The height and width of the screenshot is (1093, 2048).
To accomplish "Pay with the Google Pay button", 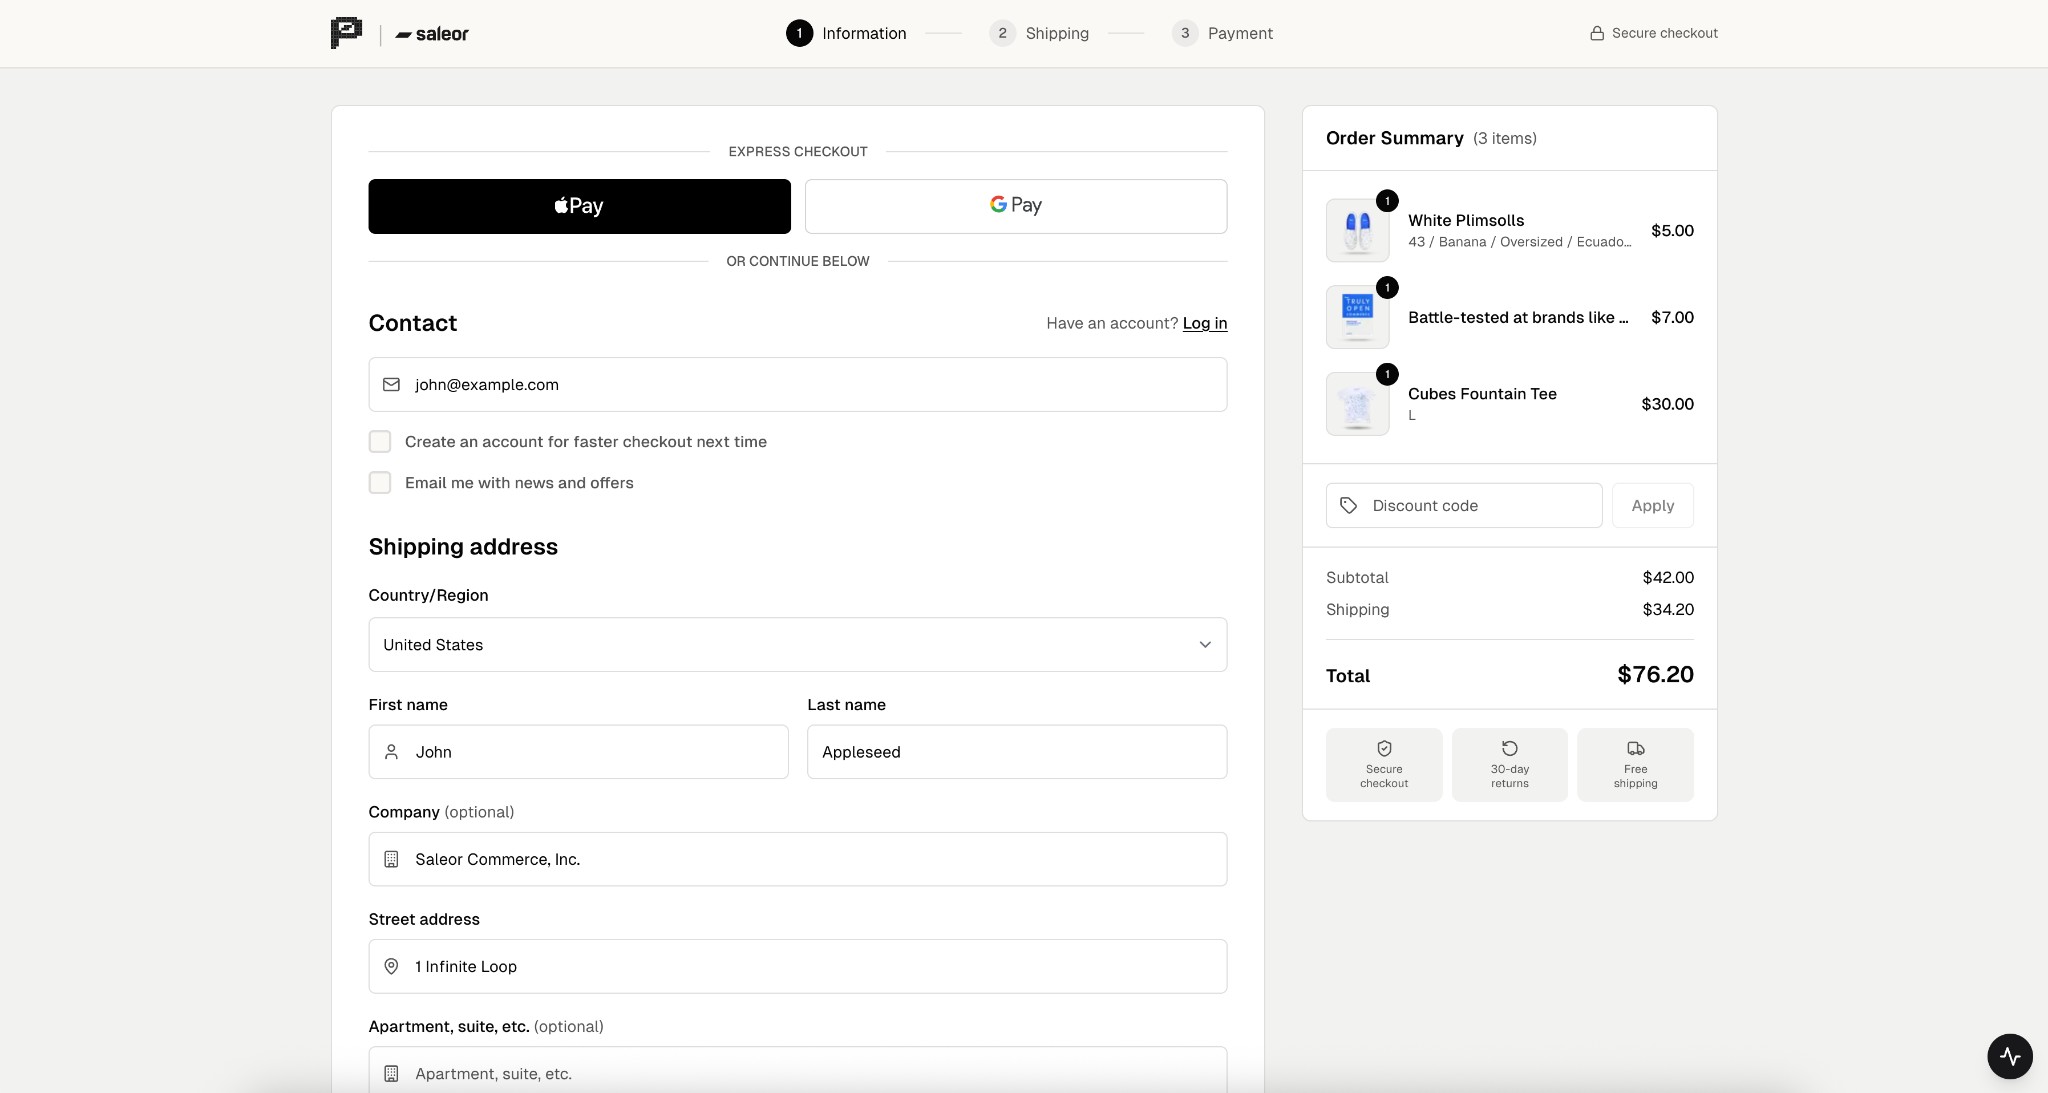I will coord(1015,206).
